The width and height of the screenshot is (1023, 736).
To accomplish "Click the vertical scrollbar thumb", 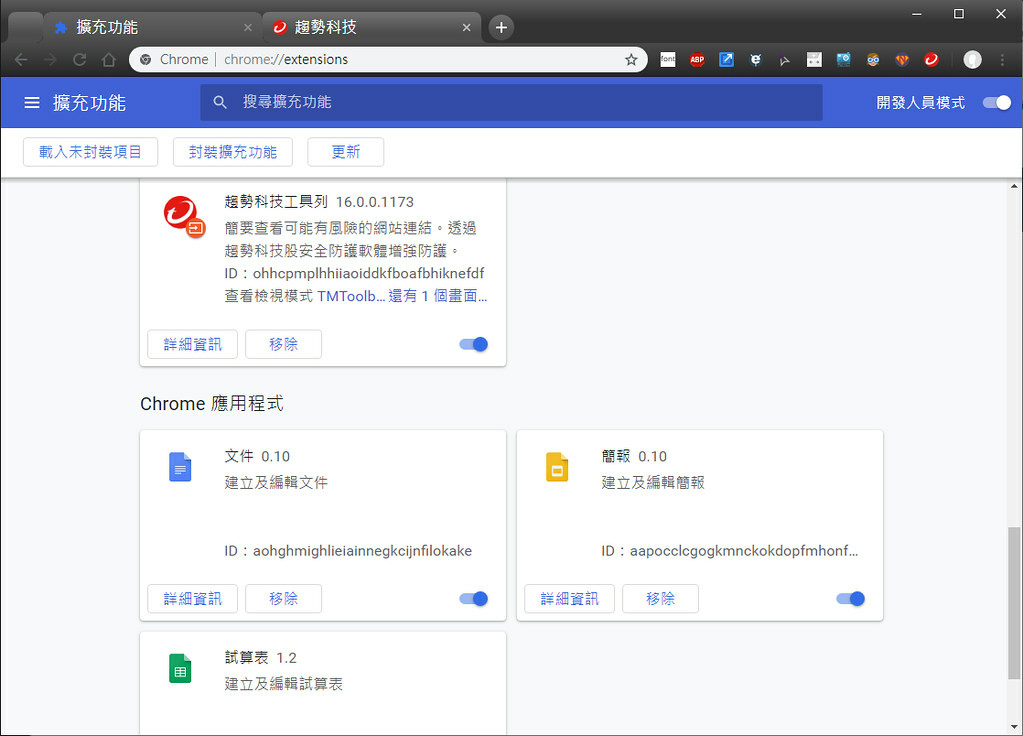I will point(1013,602).
